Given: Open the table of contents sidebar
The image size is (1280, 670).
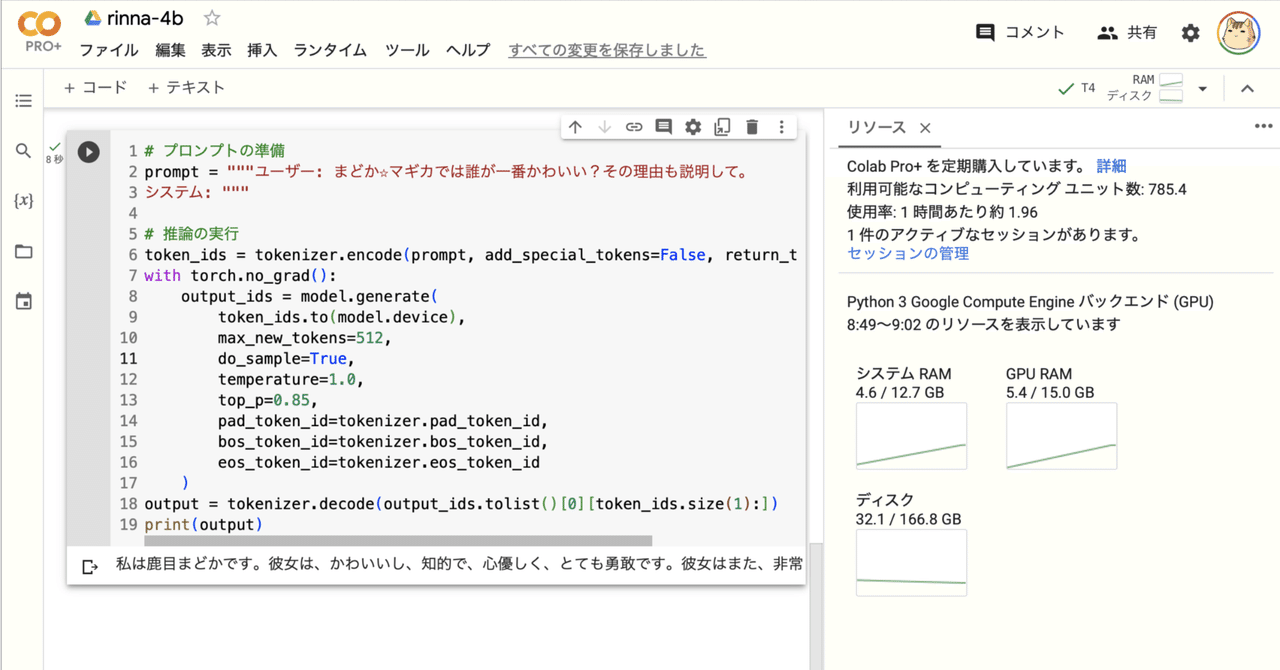Looking at the screenshot, I should 23,100.
